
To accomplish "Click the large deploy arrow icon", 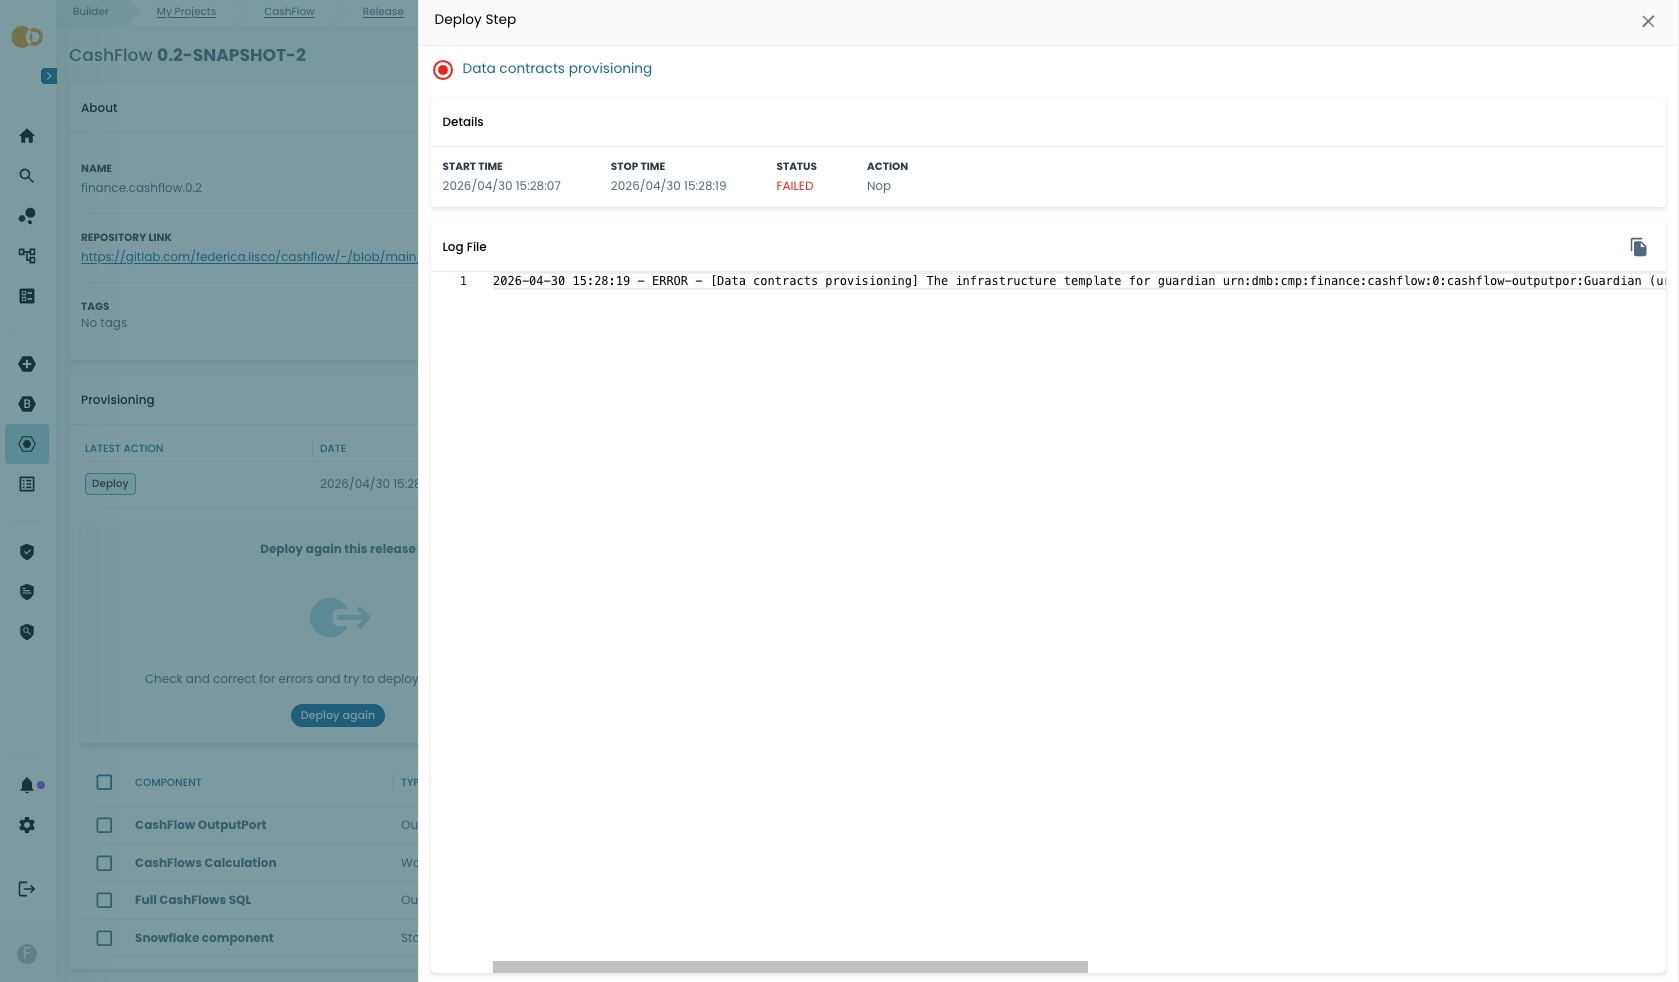I will [x=340, y=618].
